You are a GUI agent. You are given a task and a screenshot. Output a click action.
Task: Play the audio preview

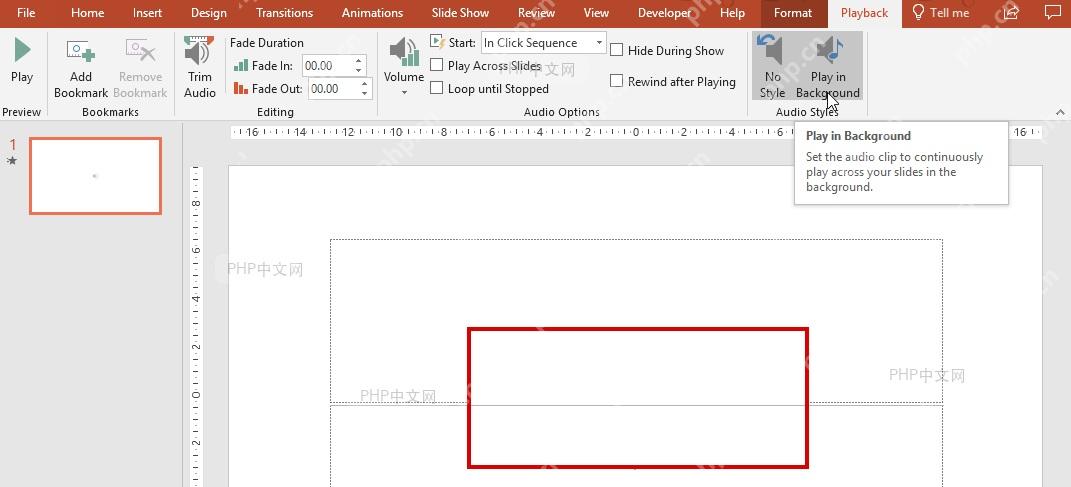pos(22,61)
